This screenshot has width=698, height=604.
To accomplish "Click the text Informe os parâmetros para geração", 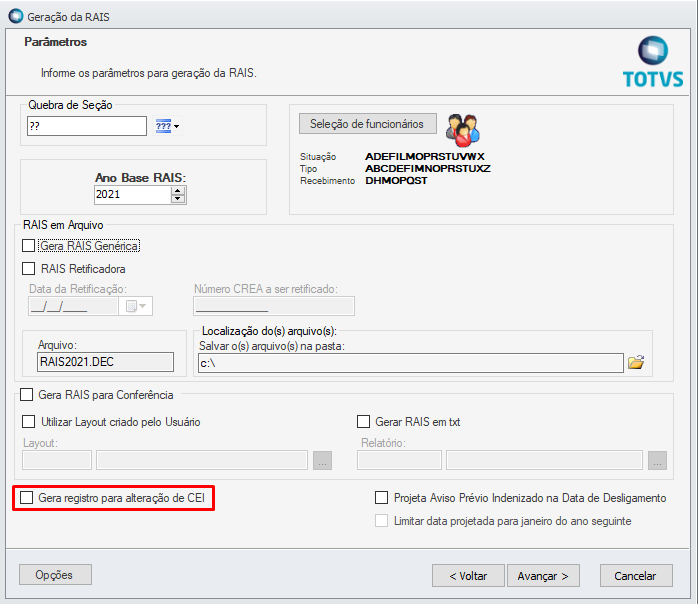I will (149, 73).
